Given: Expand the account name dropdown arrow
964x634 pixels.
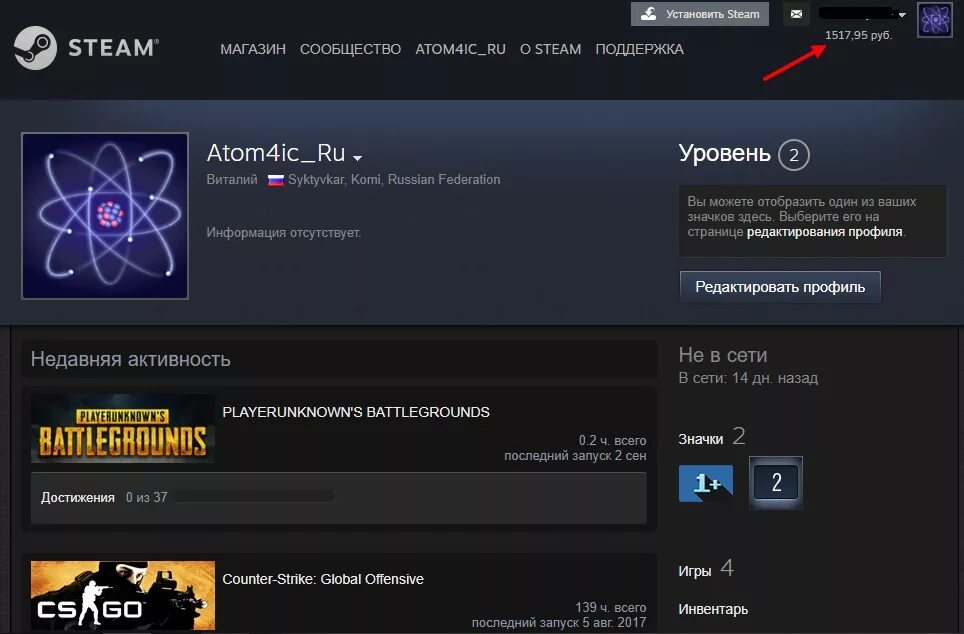Looking at the screenshot, I should pos(902,15).
